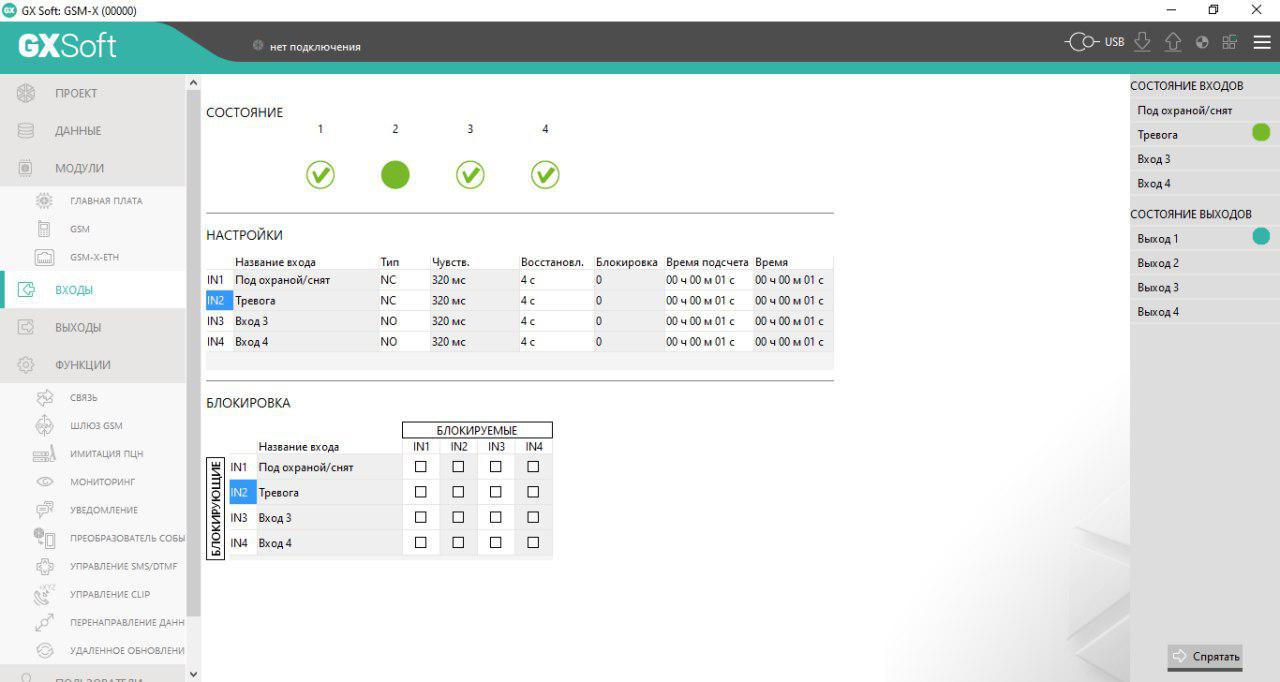1280x682 pixels.
Task: Collapse the МОДУЛИ sidebar section
Action: click(93, 168)
